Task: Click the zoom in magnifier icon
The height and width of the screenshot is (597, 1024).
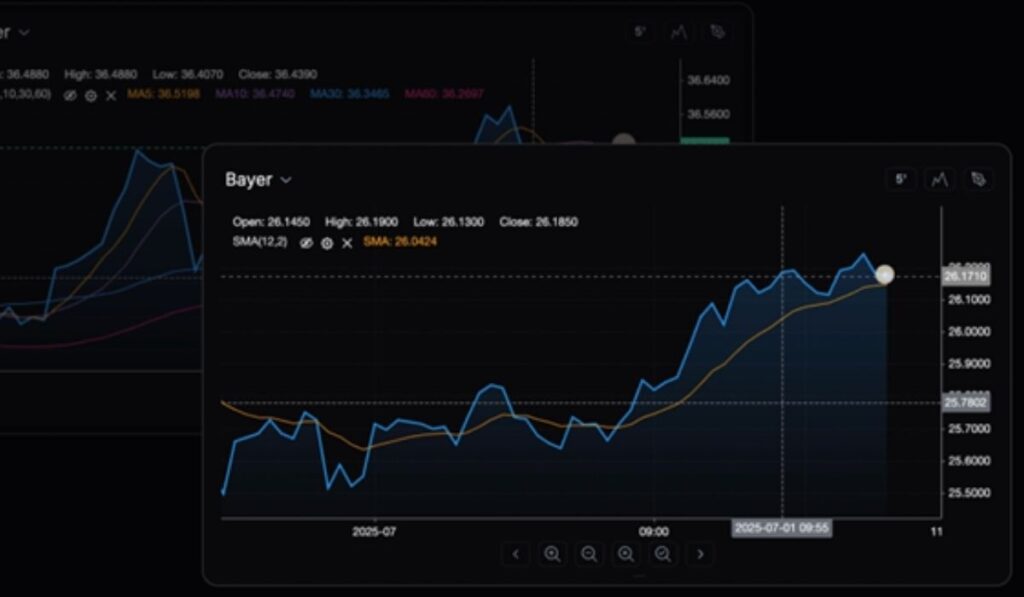Action: [552, 554]
